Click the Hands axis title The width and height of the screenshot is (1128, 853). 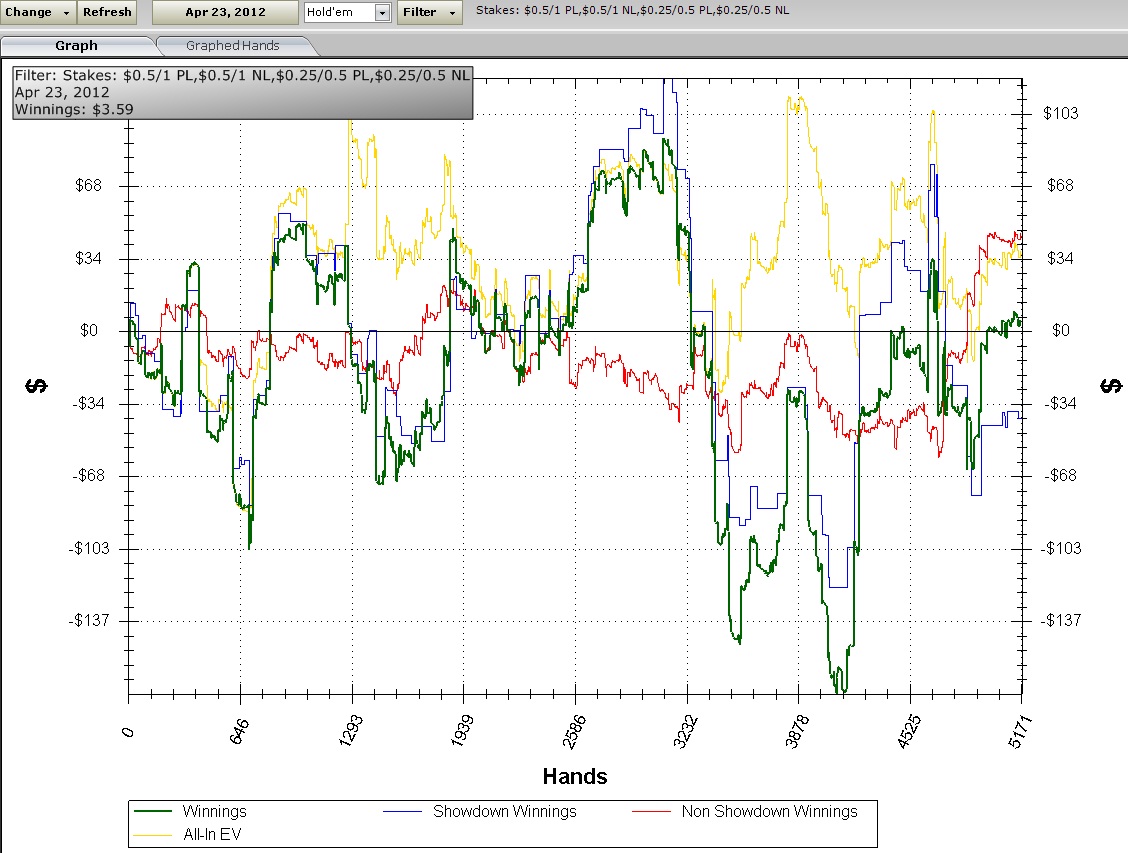[574, 776]
